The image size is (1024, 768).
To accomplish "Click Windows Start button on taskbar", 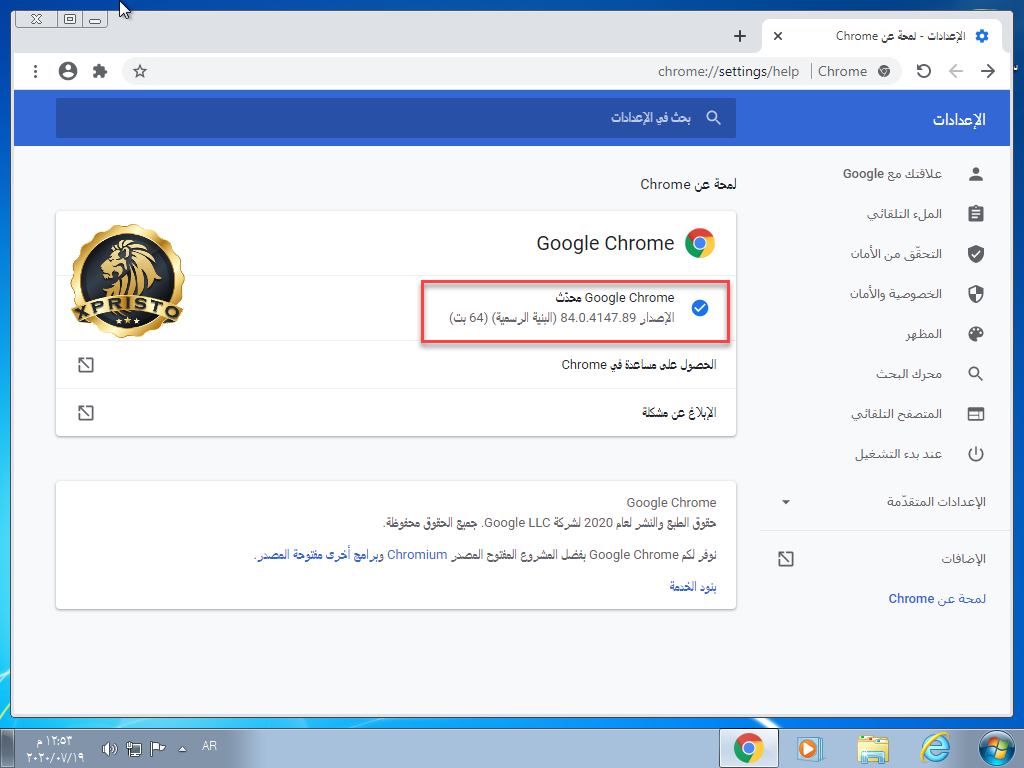I will (x=997, y=748).
